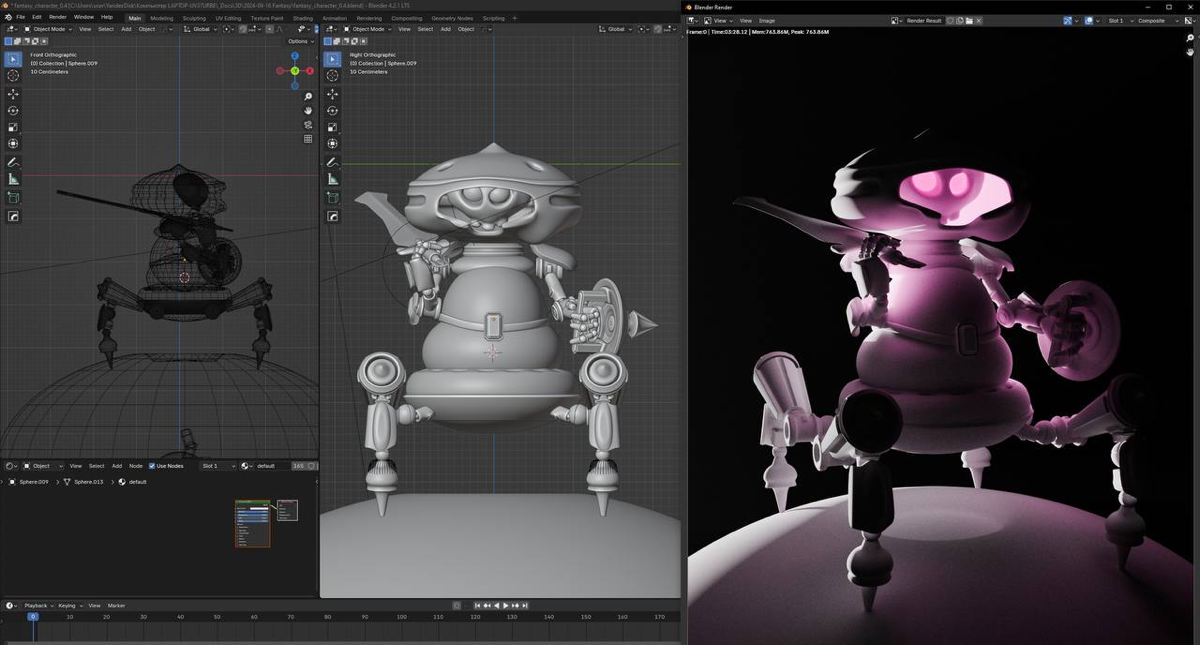The image size is (1200, 645).
Task: Toggle camera view in the Front Orthographic viewport
Action: pyautogui.click(x=308, y=125)
